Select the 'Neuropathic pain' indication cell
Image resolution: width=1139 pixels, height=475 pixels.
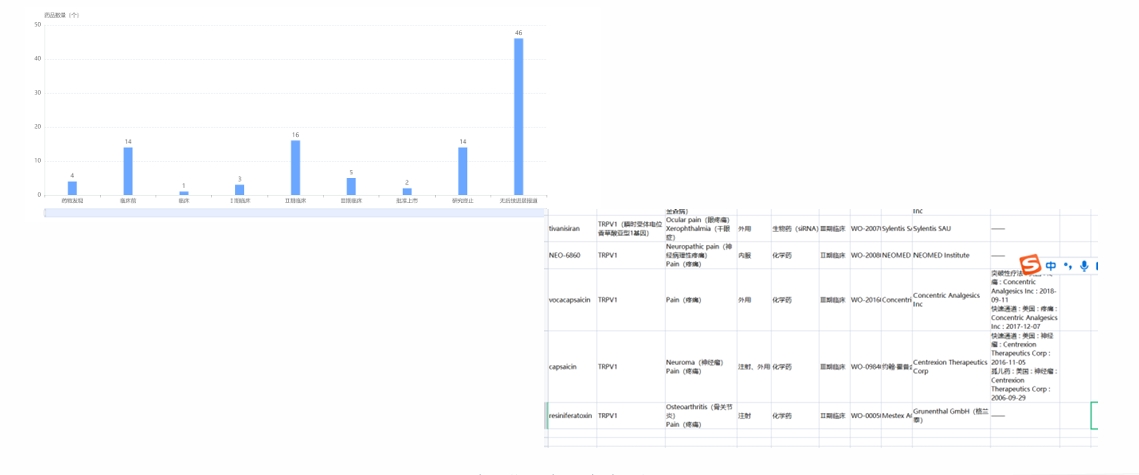point(700,255)
